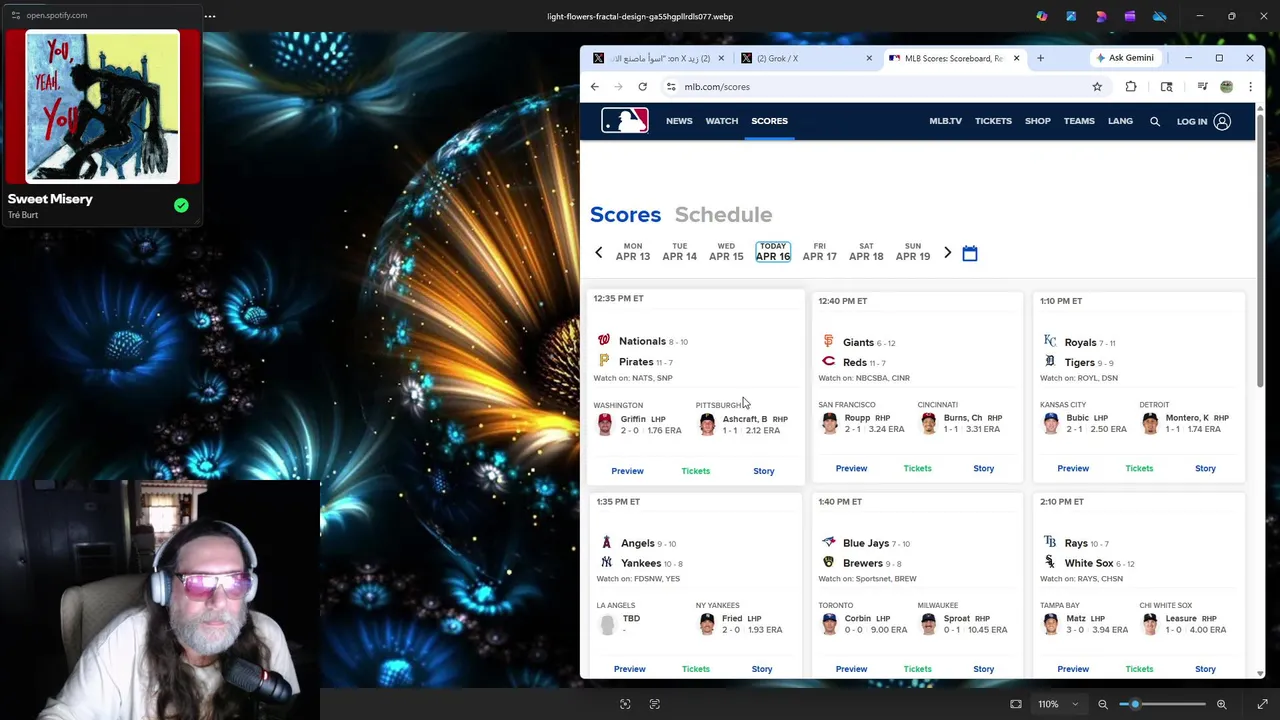The image size is (1280, 720).
Task: Reload the mlb.com page
Action: [642, 87]
